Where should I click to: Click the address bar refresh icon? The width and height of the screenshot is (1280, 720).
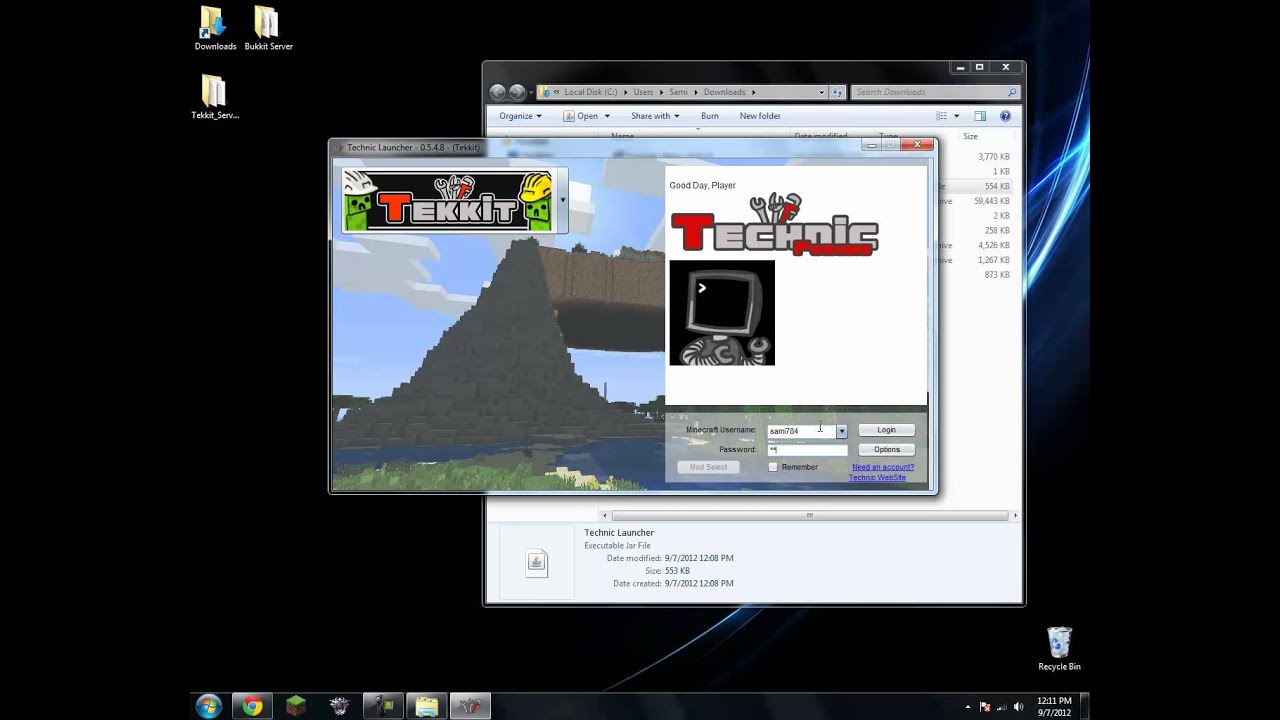tap(838, 92)
